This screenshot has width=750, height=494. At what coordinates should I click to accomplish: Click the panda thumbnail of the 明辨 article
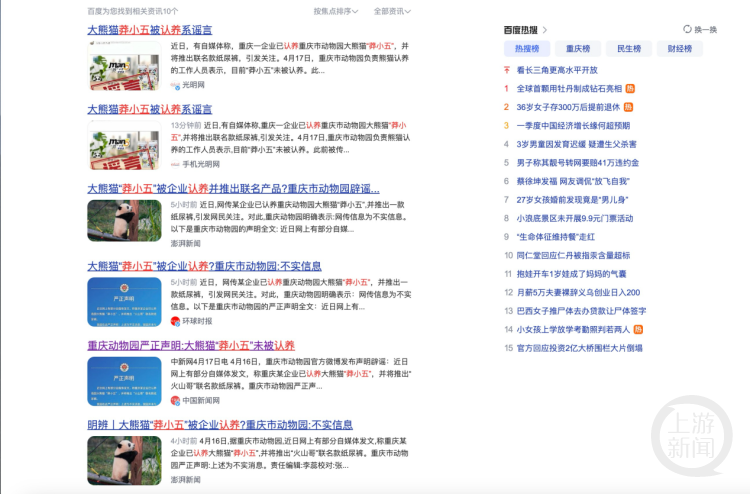pyautogui.click(x=124, y=461)
